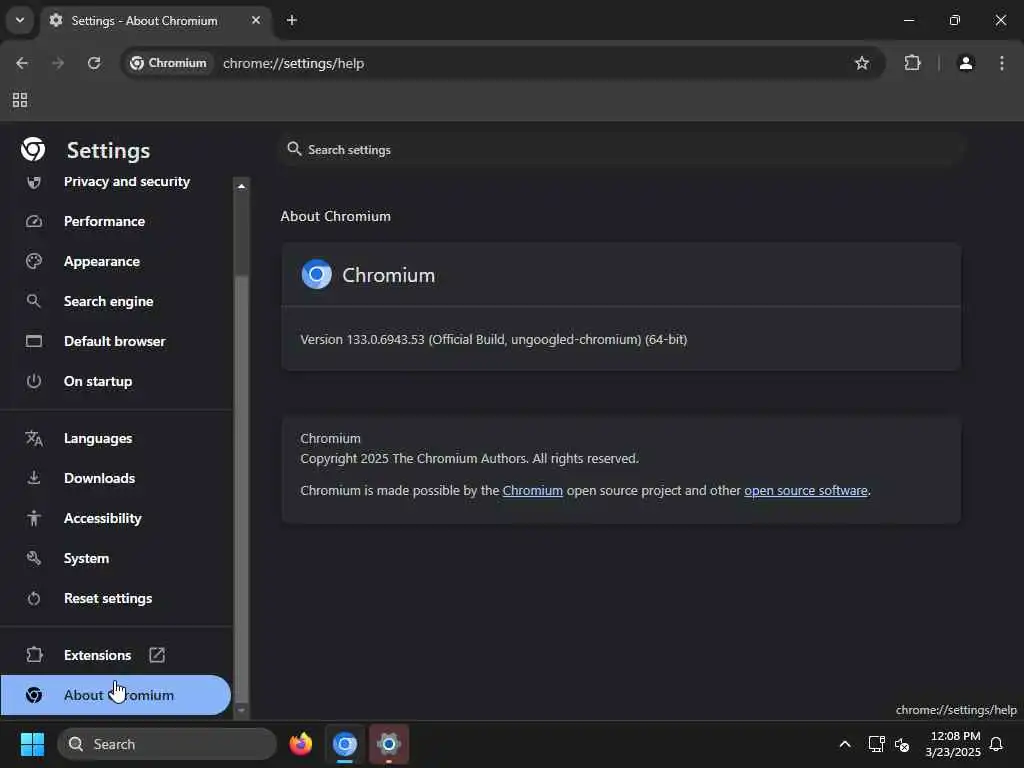The width and height of the screenshot is (1024, 768).
Task: Open Default browser settings
Action: point(116,341)
